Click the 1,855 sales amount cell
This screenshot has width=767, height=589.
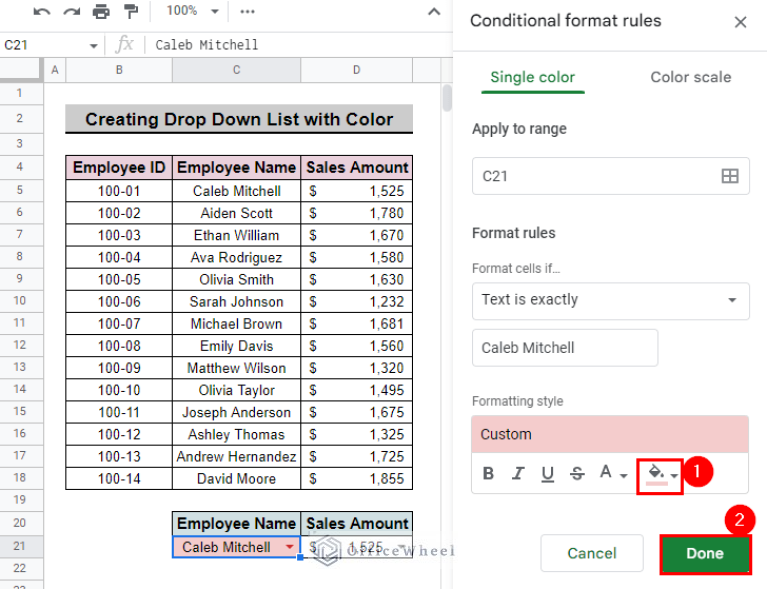click(357, 478)
